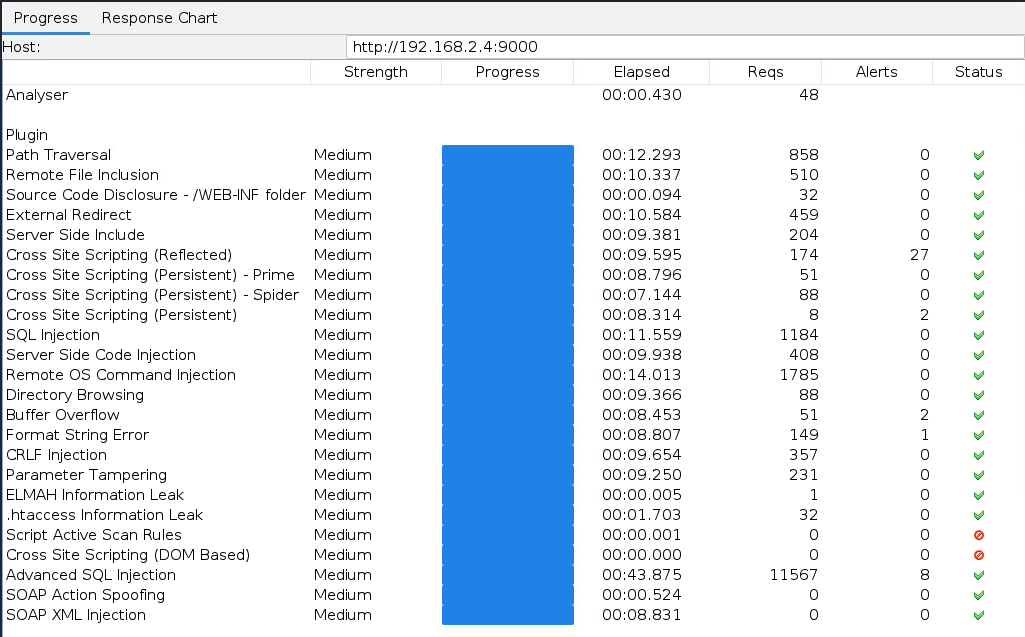Click the Host URL field

(x=684, y=47)
